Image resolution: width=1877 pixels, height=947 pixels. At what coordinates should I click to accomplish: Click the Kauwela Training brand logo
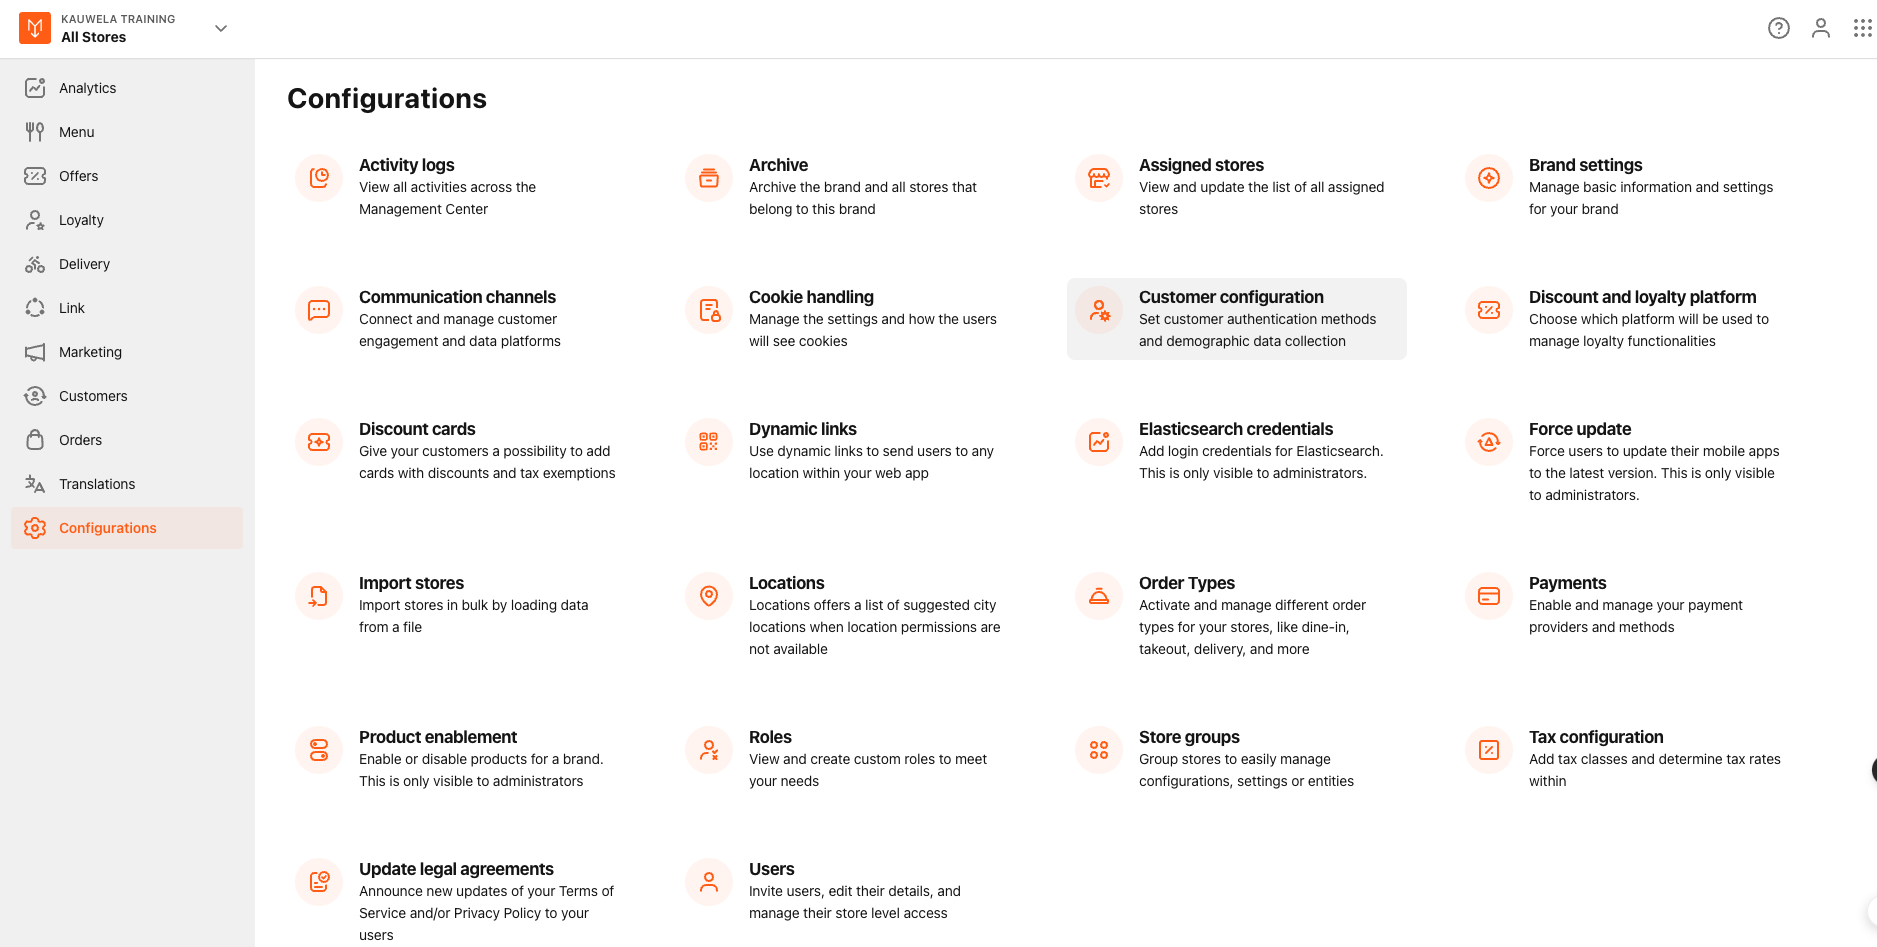pyautogui.click(x=34, y=28)
